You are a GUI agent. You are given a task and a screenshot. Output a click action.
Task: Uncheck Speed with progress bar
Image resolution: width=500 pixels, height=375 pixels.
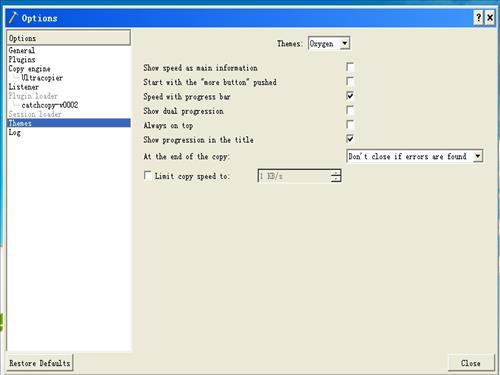point(350,96)
